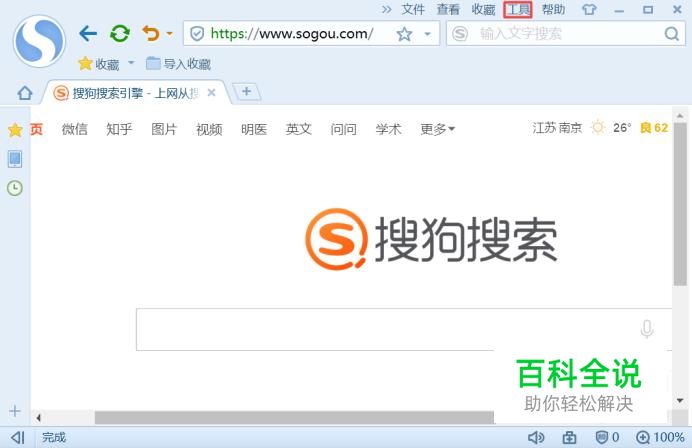Image resolution: width=692 pixels, height=448 pixels.
Task: Expand the 收藏 favorites bar dropdown arrow
Action: click(x=131, y=63)
